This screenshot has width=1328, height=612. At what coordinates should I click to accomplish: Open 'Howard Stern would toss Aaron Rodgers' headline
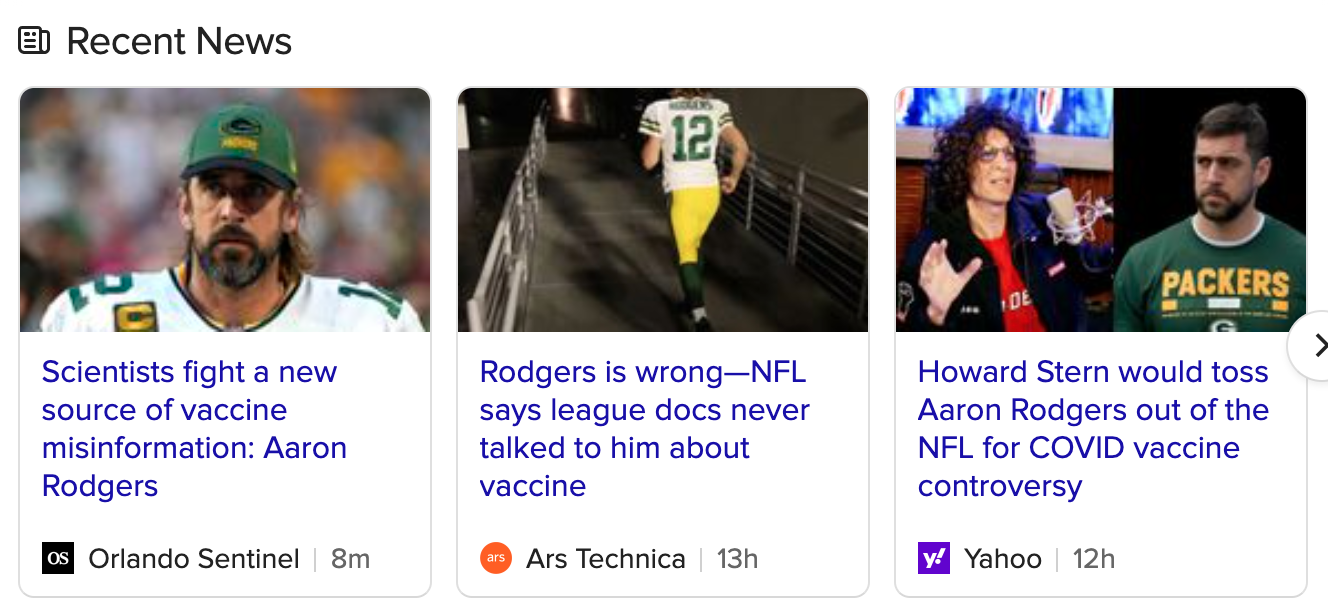click(x=1093, y=429)
